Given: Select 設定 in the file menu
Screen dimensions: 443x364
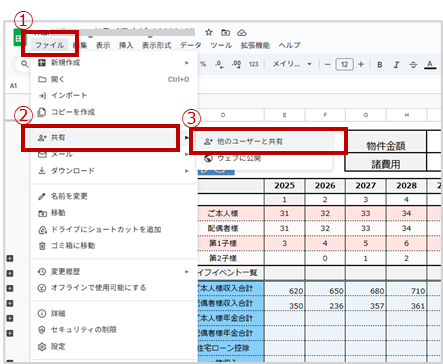Looking at the screenshot, I should pos(114,347).
